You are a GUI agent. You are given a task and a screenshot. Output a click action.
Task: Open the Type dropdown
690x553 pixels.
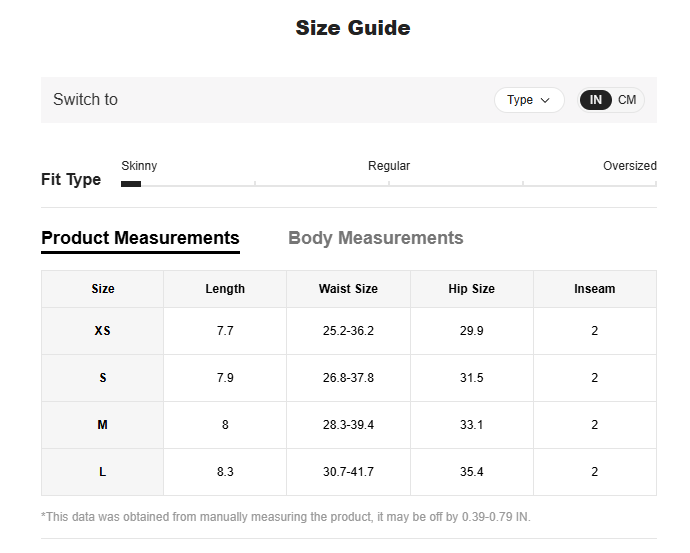529,100
